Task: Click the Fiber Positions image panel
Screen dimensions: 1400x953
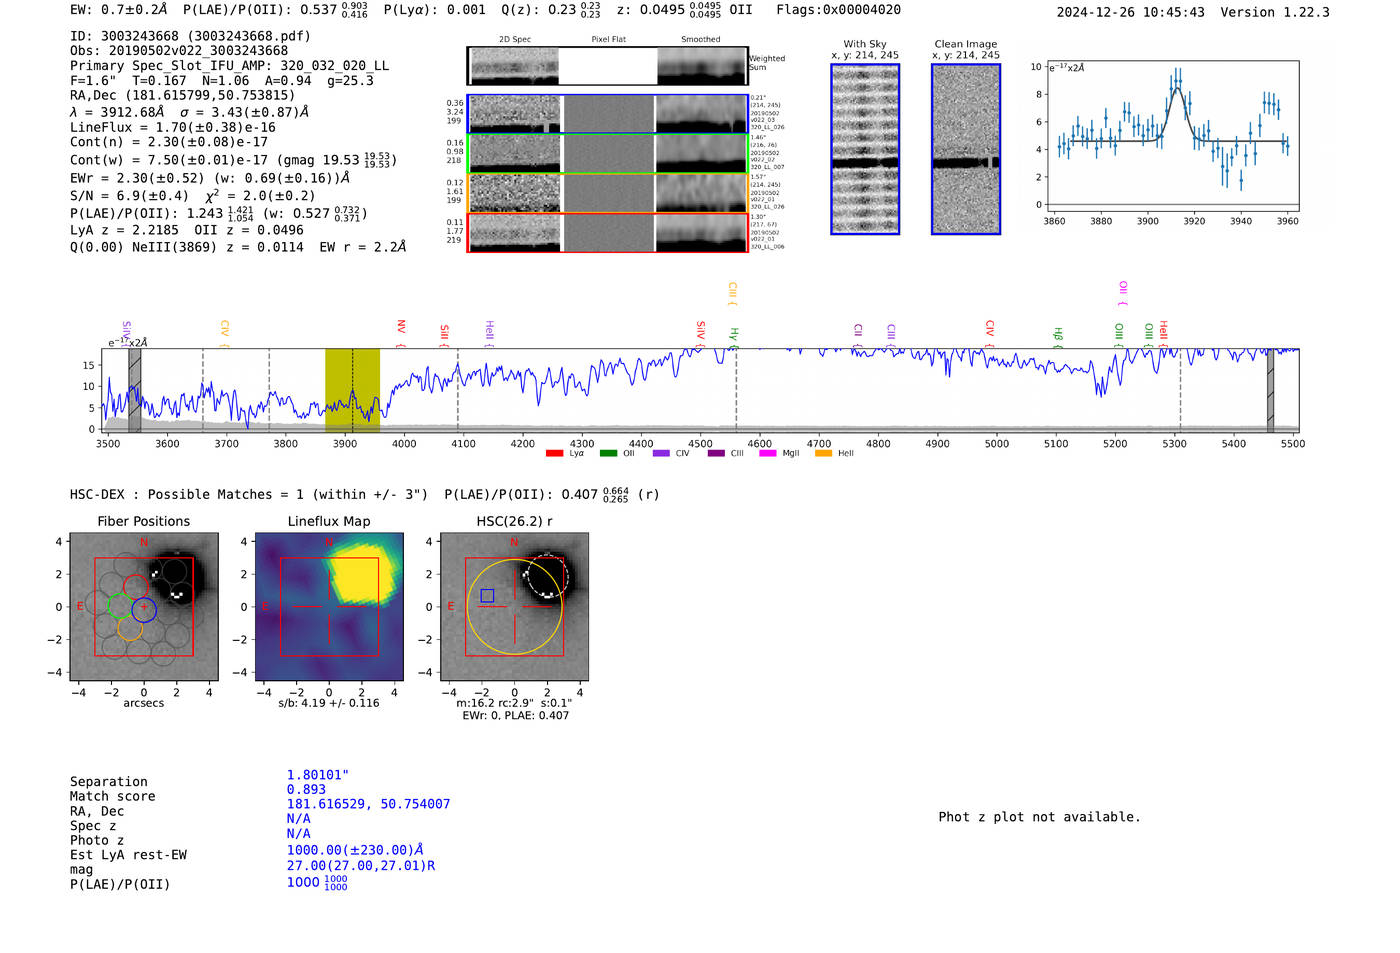Action: (143, 606)
